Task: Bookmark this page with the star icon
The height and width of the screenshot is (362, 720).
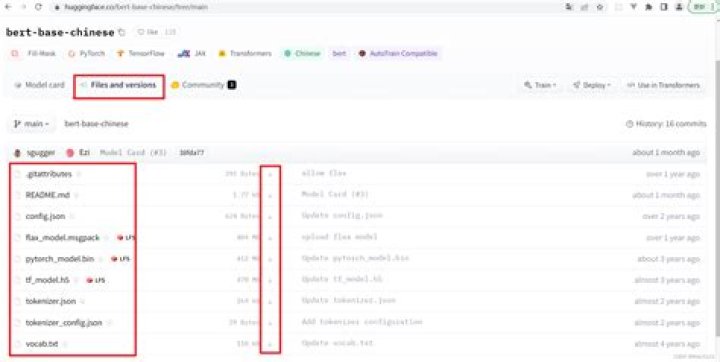Action: pos(600,7)
